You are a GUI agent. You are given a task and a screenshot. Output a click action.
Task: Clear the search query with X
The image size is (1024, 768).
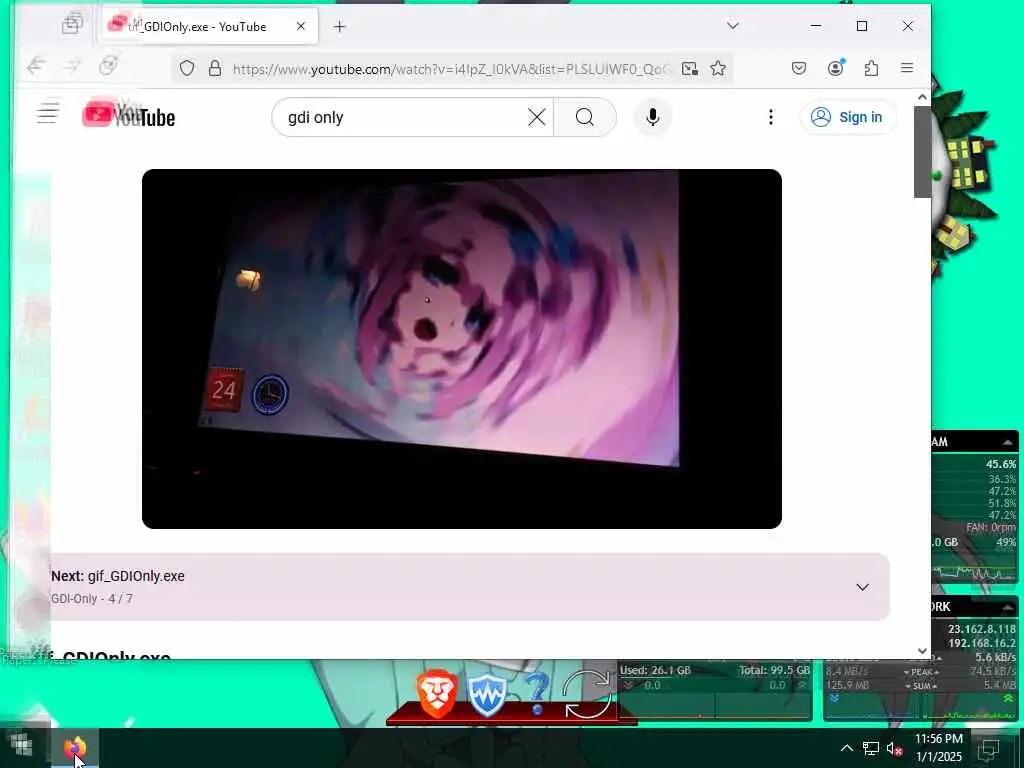pos(537,118)
